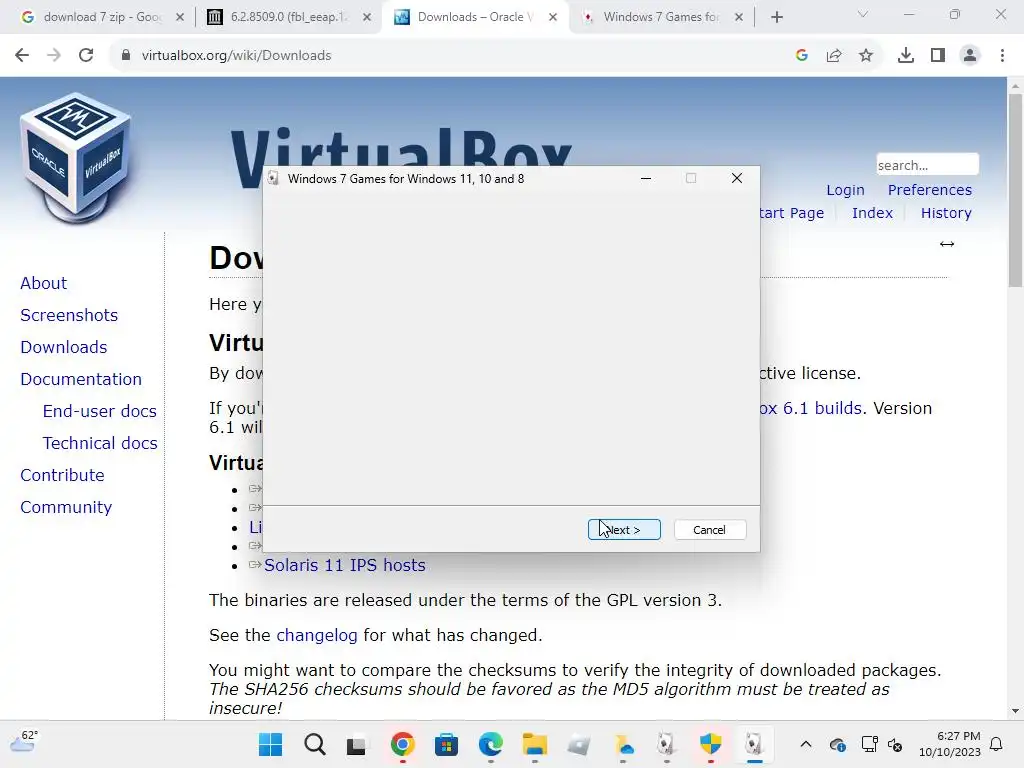Open clock showing 6:27 PM
The width and height of the screenshot is (1024, 768).
(950, 744)
